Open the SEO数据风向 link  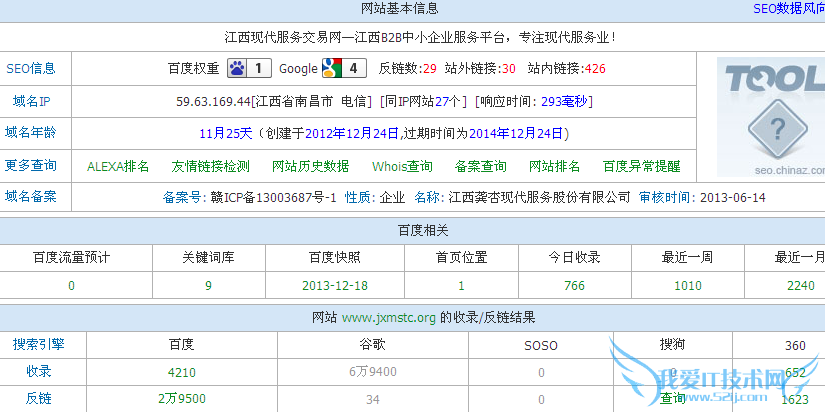(789, 8)
